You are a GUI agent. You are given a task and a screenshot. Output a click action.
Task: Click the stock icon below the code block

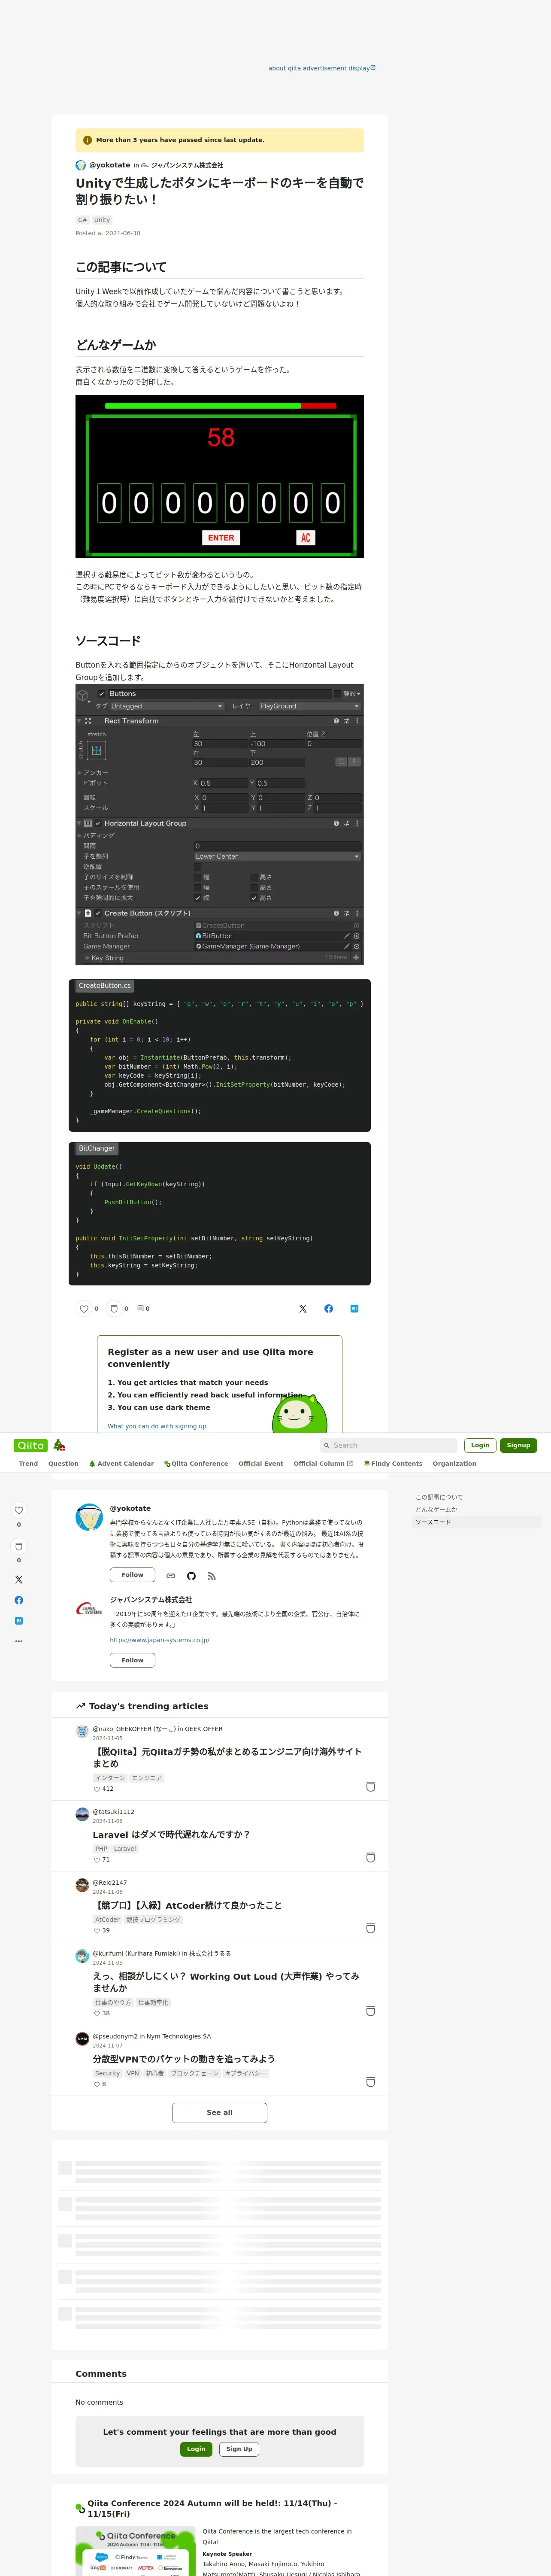pyautogui.click(x=114, y=1308)
